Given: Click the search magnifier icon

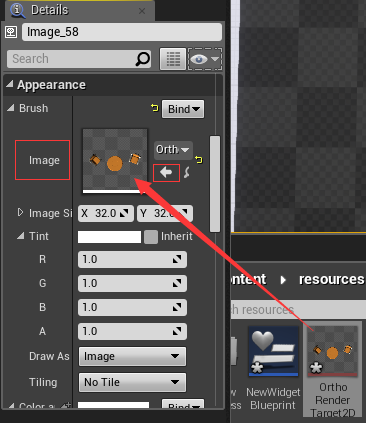Looking at the screenshot, I should 143,59.
